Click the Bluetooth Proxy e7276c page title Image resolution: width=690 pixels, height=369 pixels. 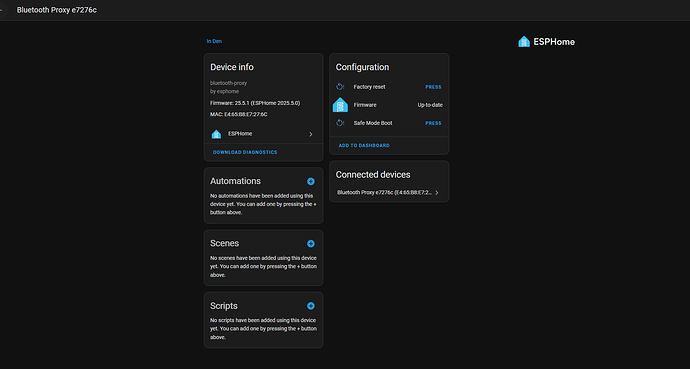tap(57, 10)
